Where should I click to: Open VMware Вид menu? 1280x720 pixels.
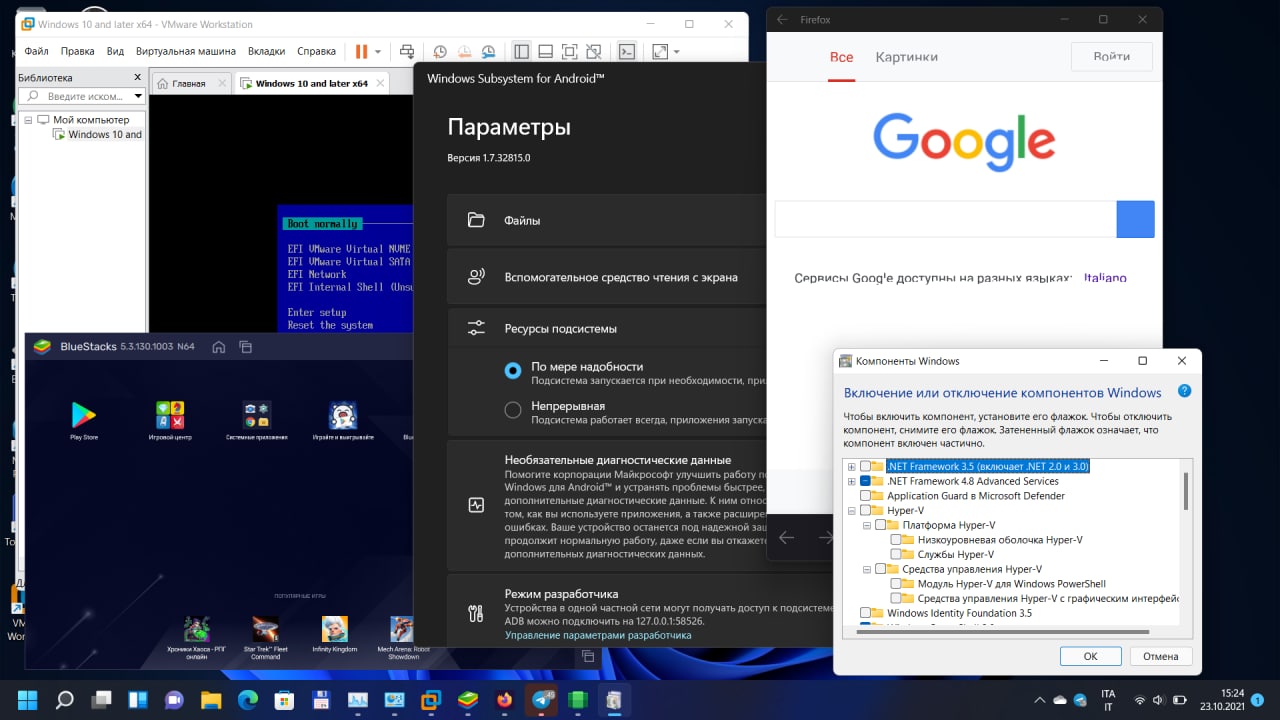115,51
